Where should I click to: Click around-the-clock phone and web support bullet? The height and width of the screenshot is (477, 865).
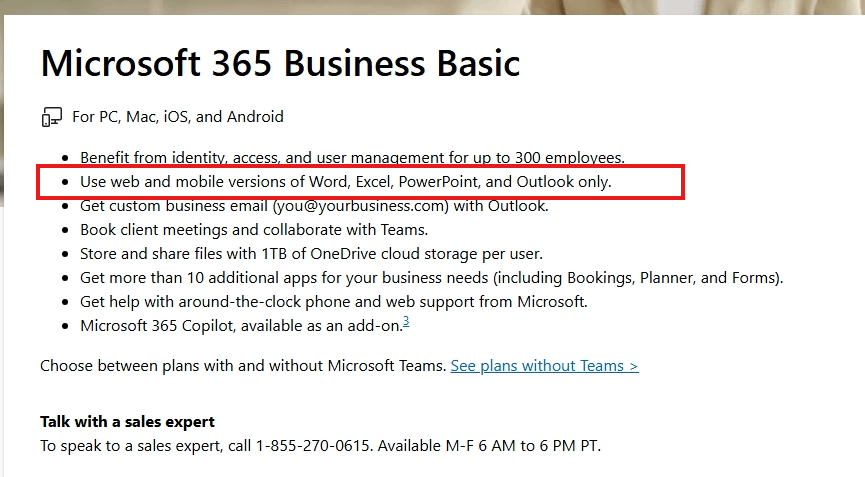pyautogui.click(x=333, y=302)
